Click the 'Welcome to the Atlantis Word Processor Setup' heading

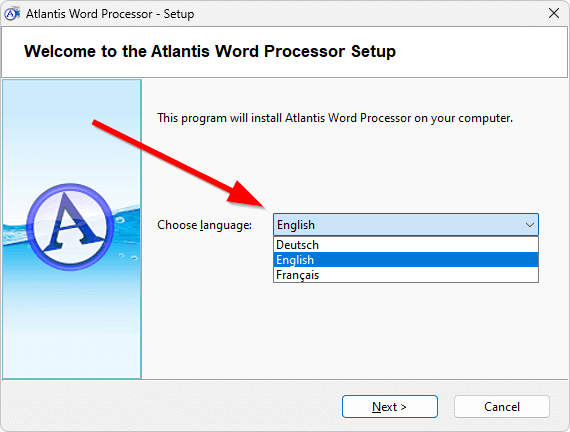[x=210, y=51]
